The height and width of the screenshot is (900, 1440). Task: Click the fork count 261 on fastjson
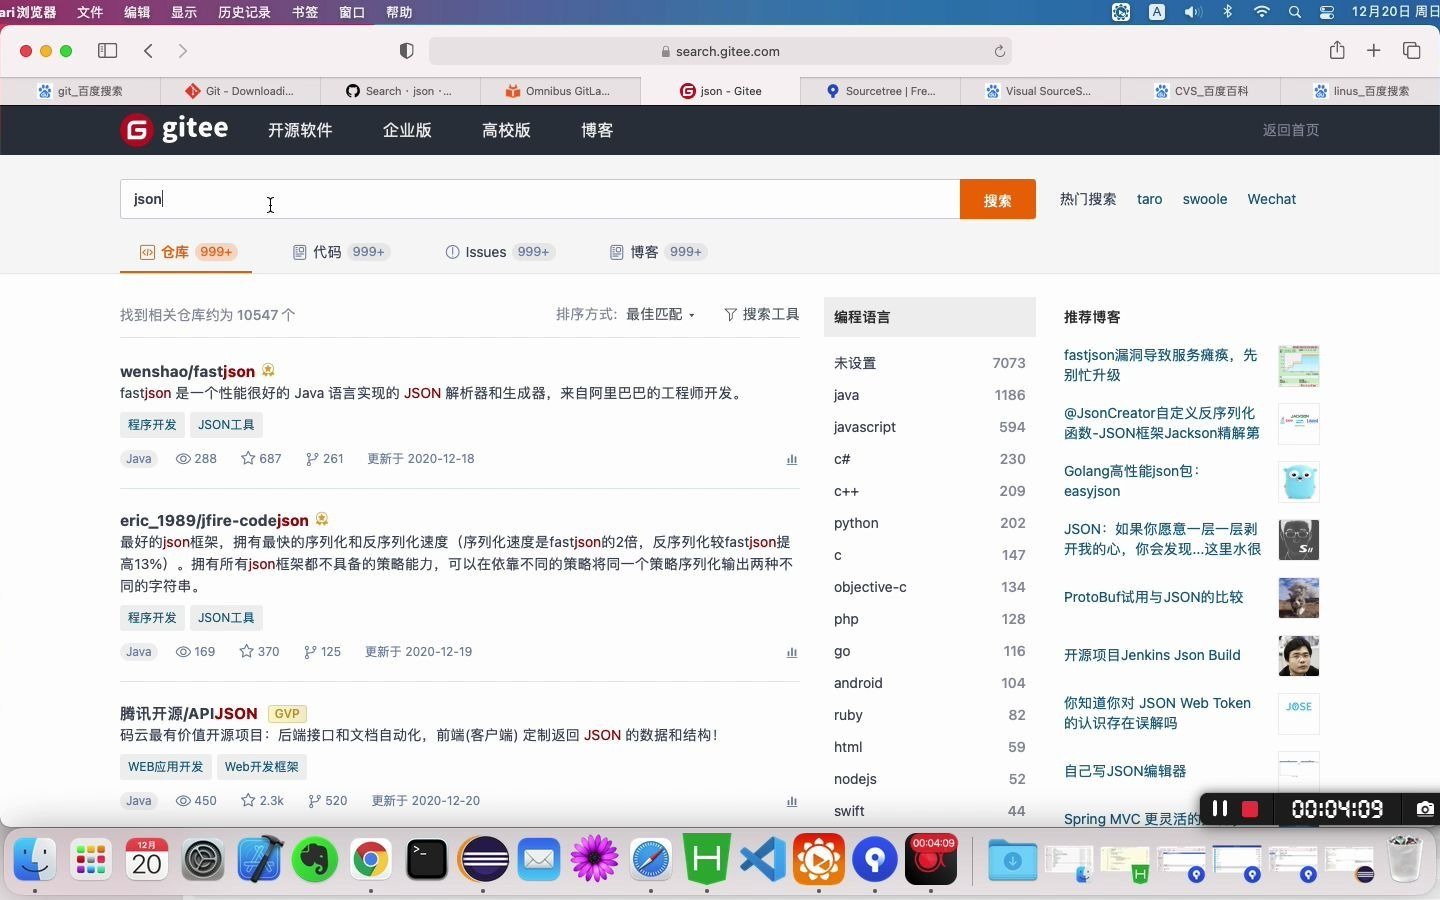click(x=325, y=458)
